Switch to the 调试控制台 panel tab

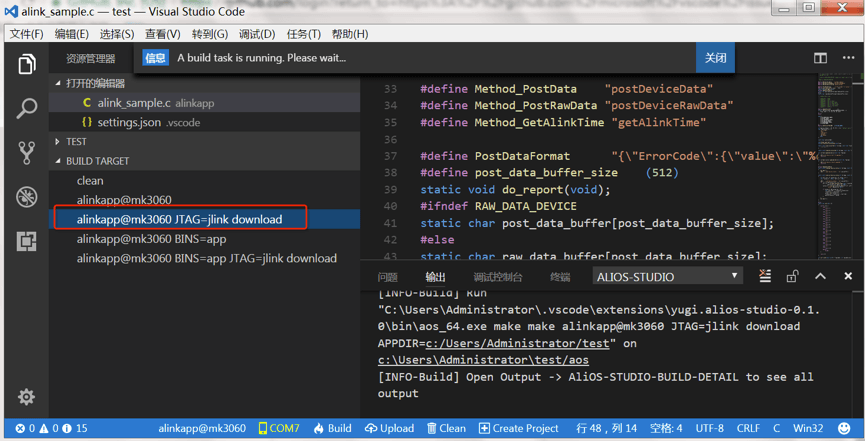click(498, 277)
